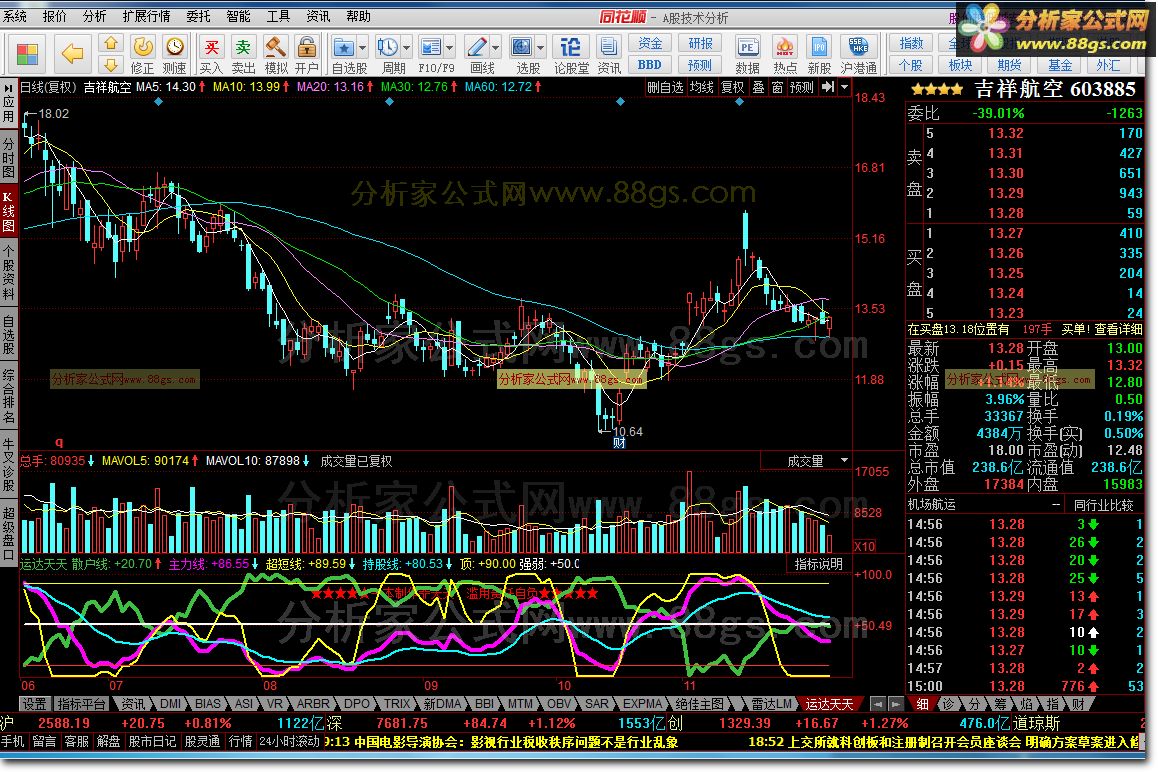Toggle the 复权 price adjustment option
This screenshot has height=772, width=1158.
click(733, 87)
